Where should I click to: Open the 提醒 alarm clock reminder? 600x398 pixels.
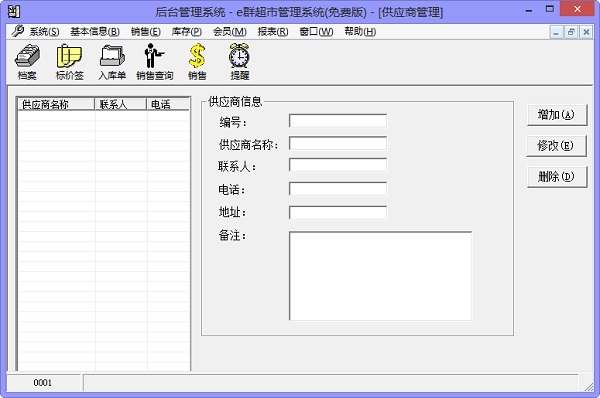(x=240, y=62)
